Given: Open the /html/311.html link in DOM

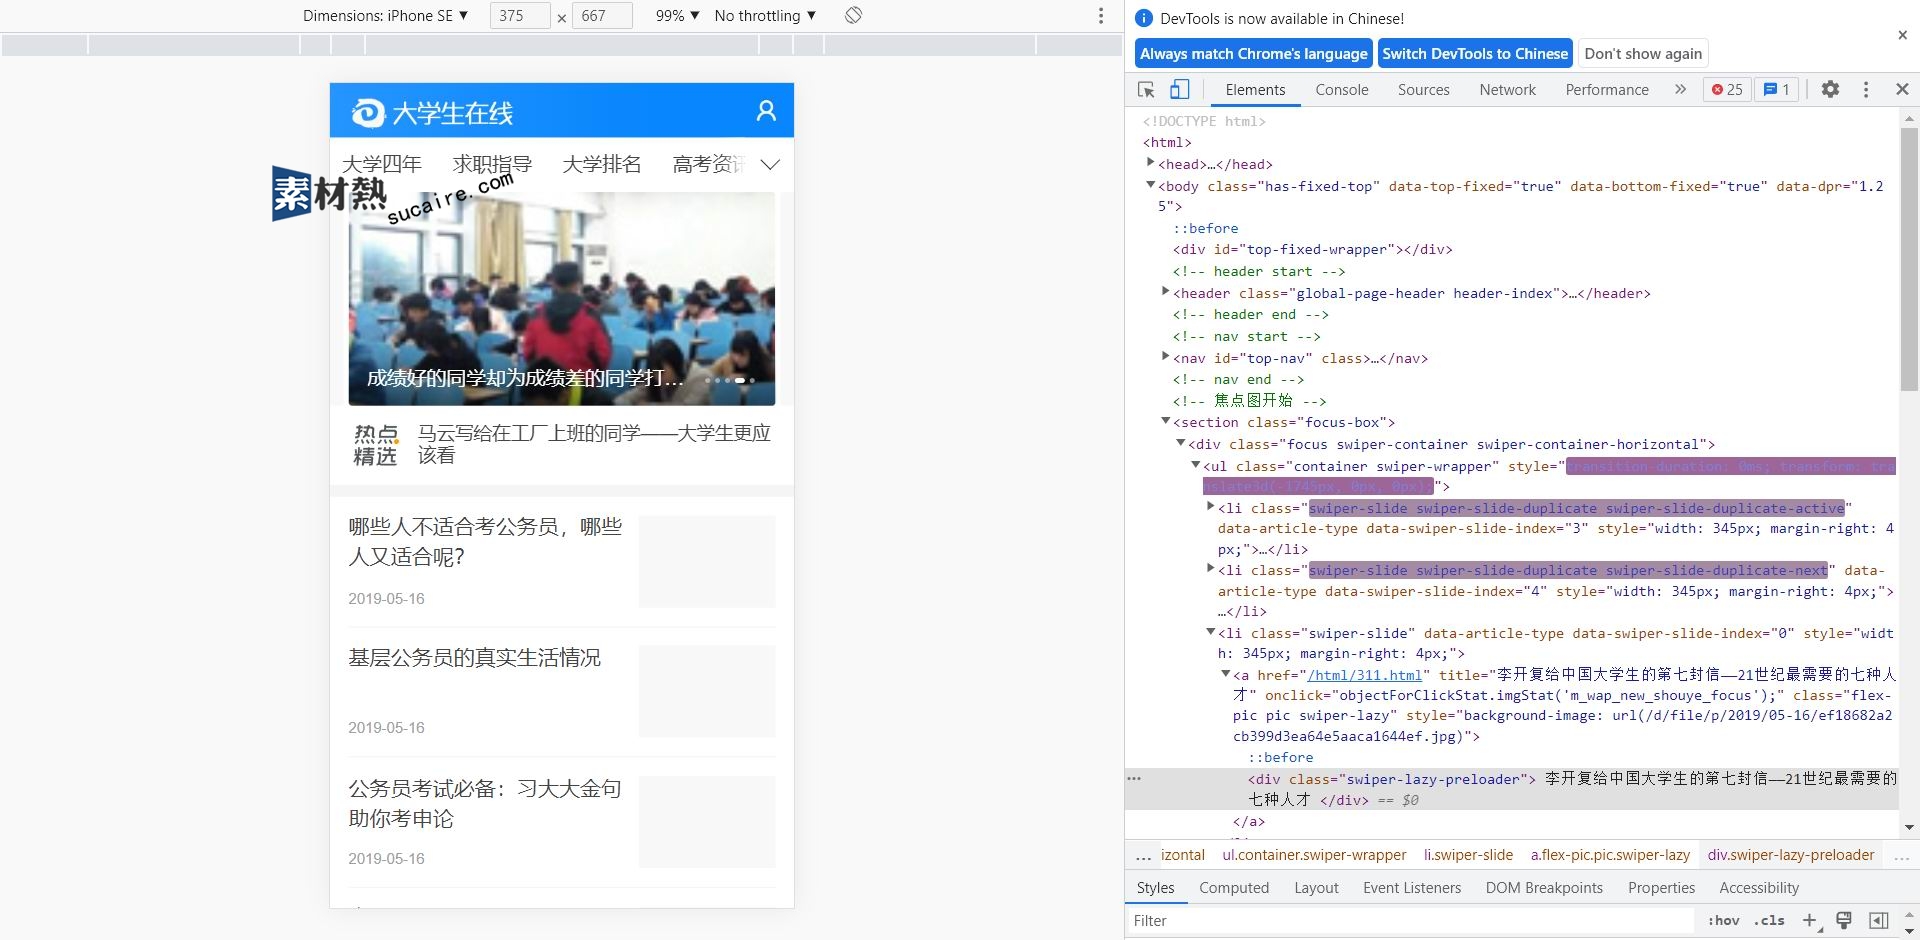Looking at the screenshot, I should click(1364, 675).
